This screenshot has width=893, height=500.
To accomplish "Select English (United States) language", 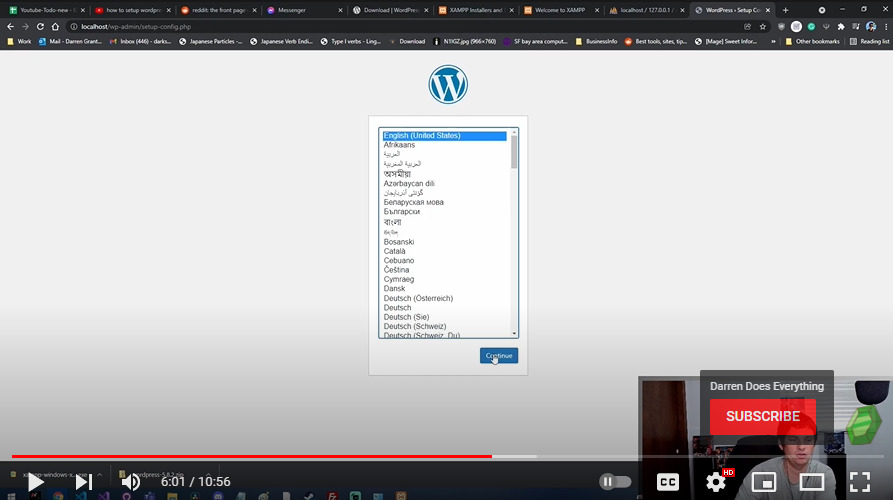I will pos(445,136).
